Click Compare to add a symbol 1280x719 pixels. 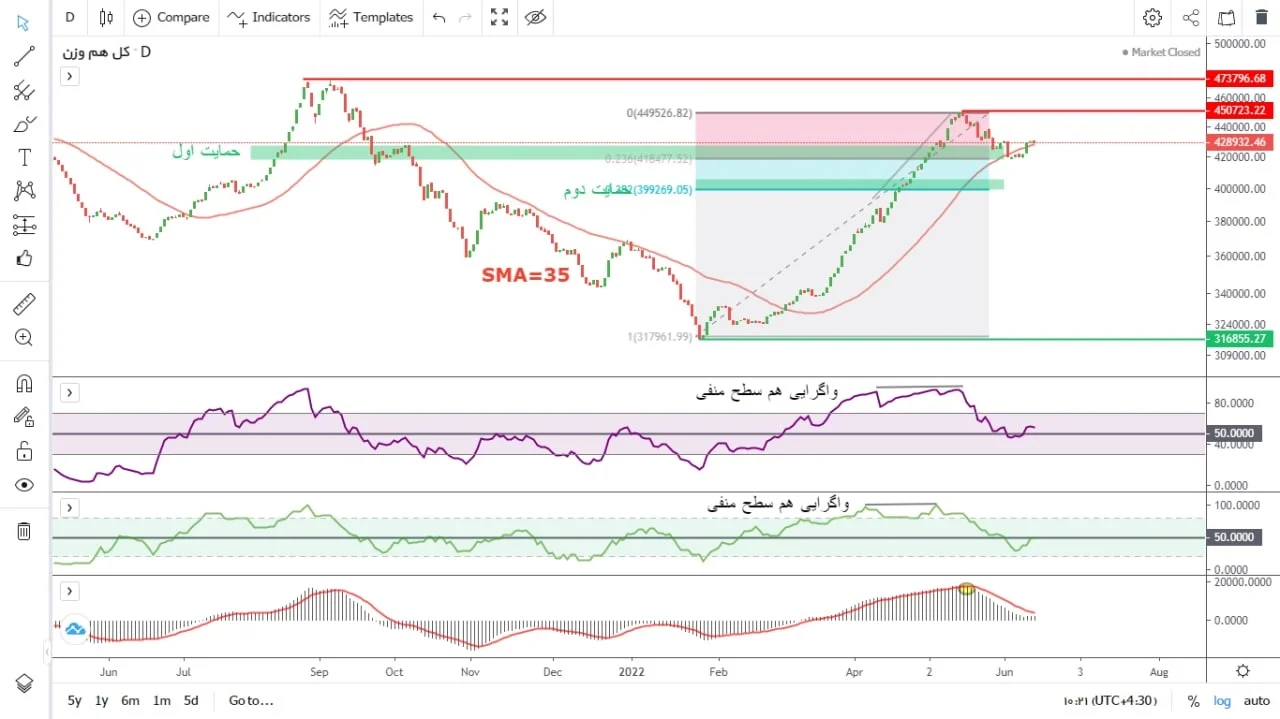tap(171, 17)
